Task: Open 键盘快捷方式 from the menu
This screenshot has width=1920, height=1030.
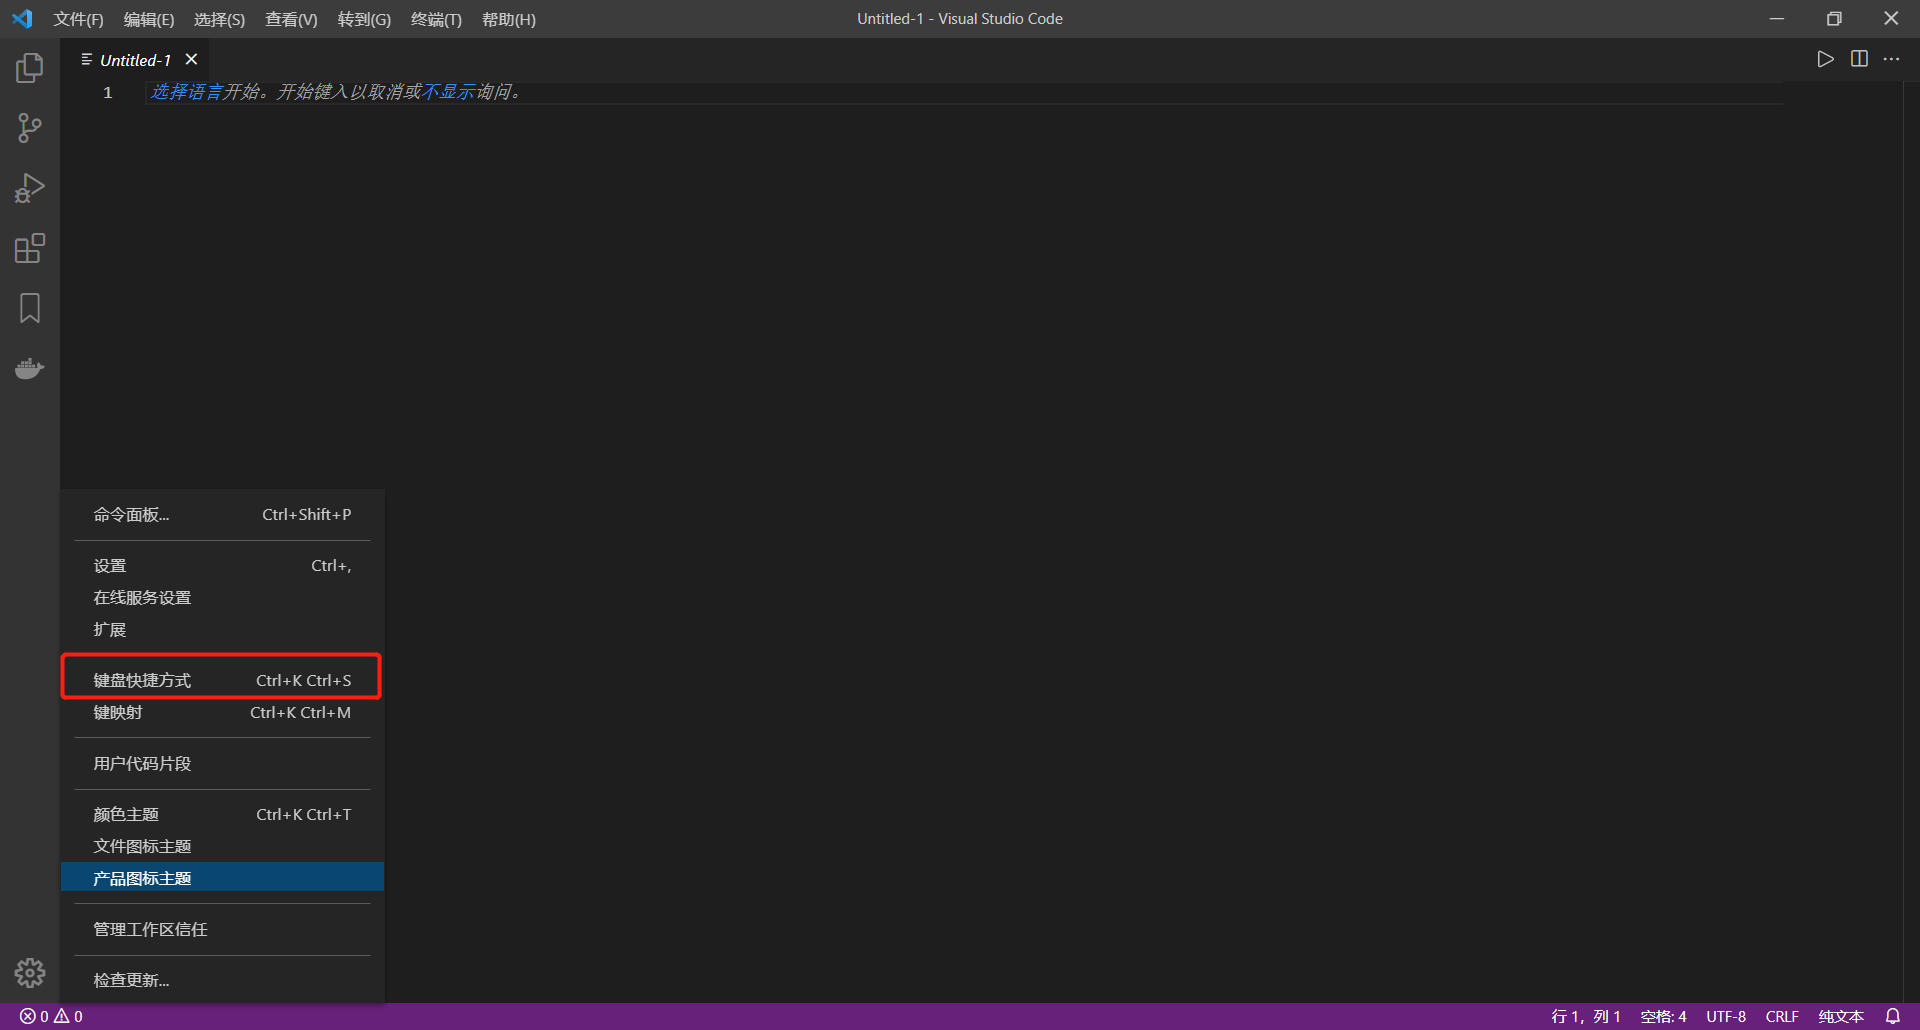Action: pyautogui.click(x=222, y=681)
